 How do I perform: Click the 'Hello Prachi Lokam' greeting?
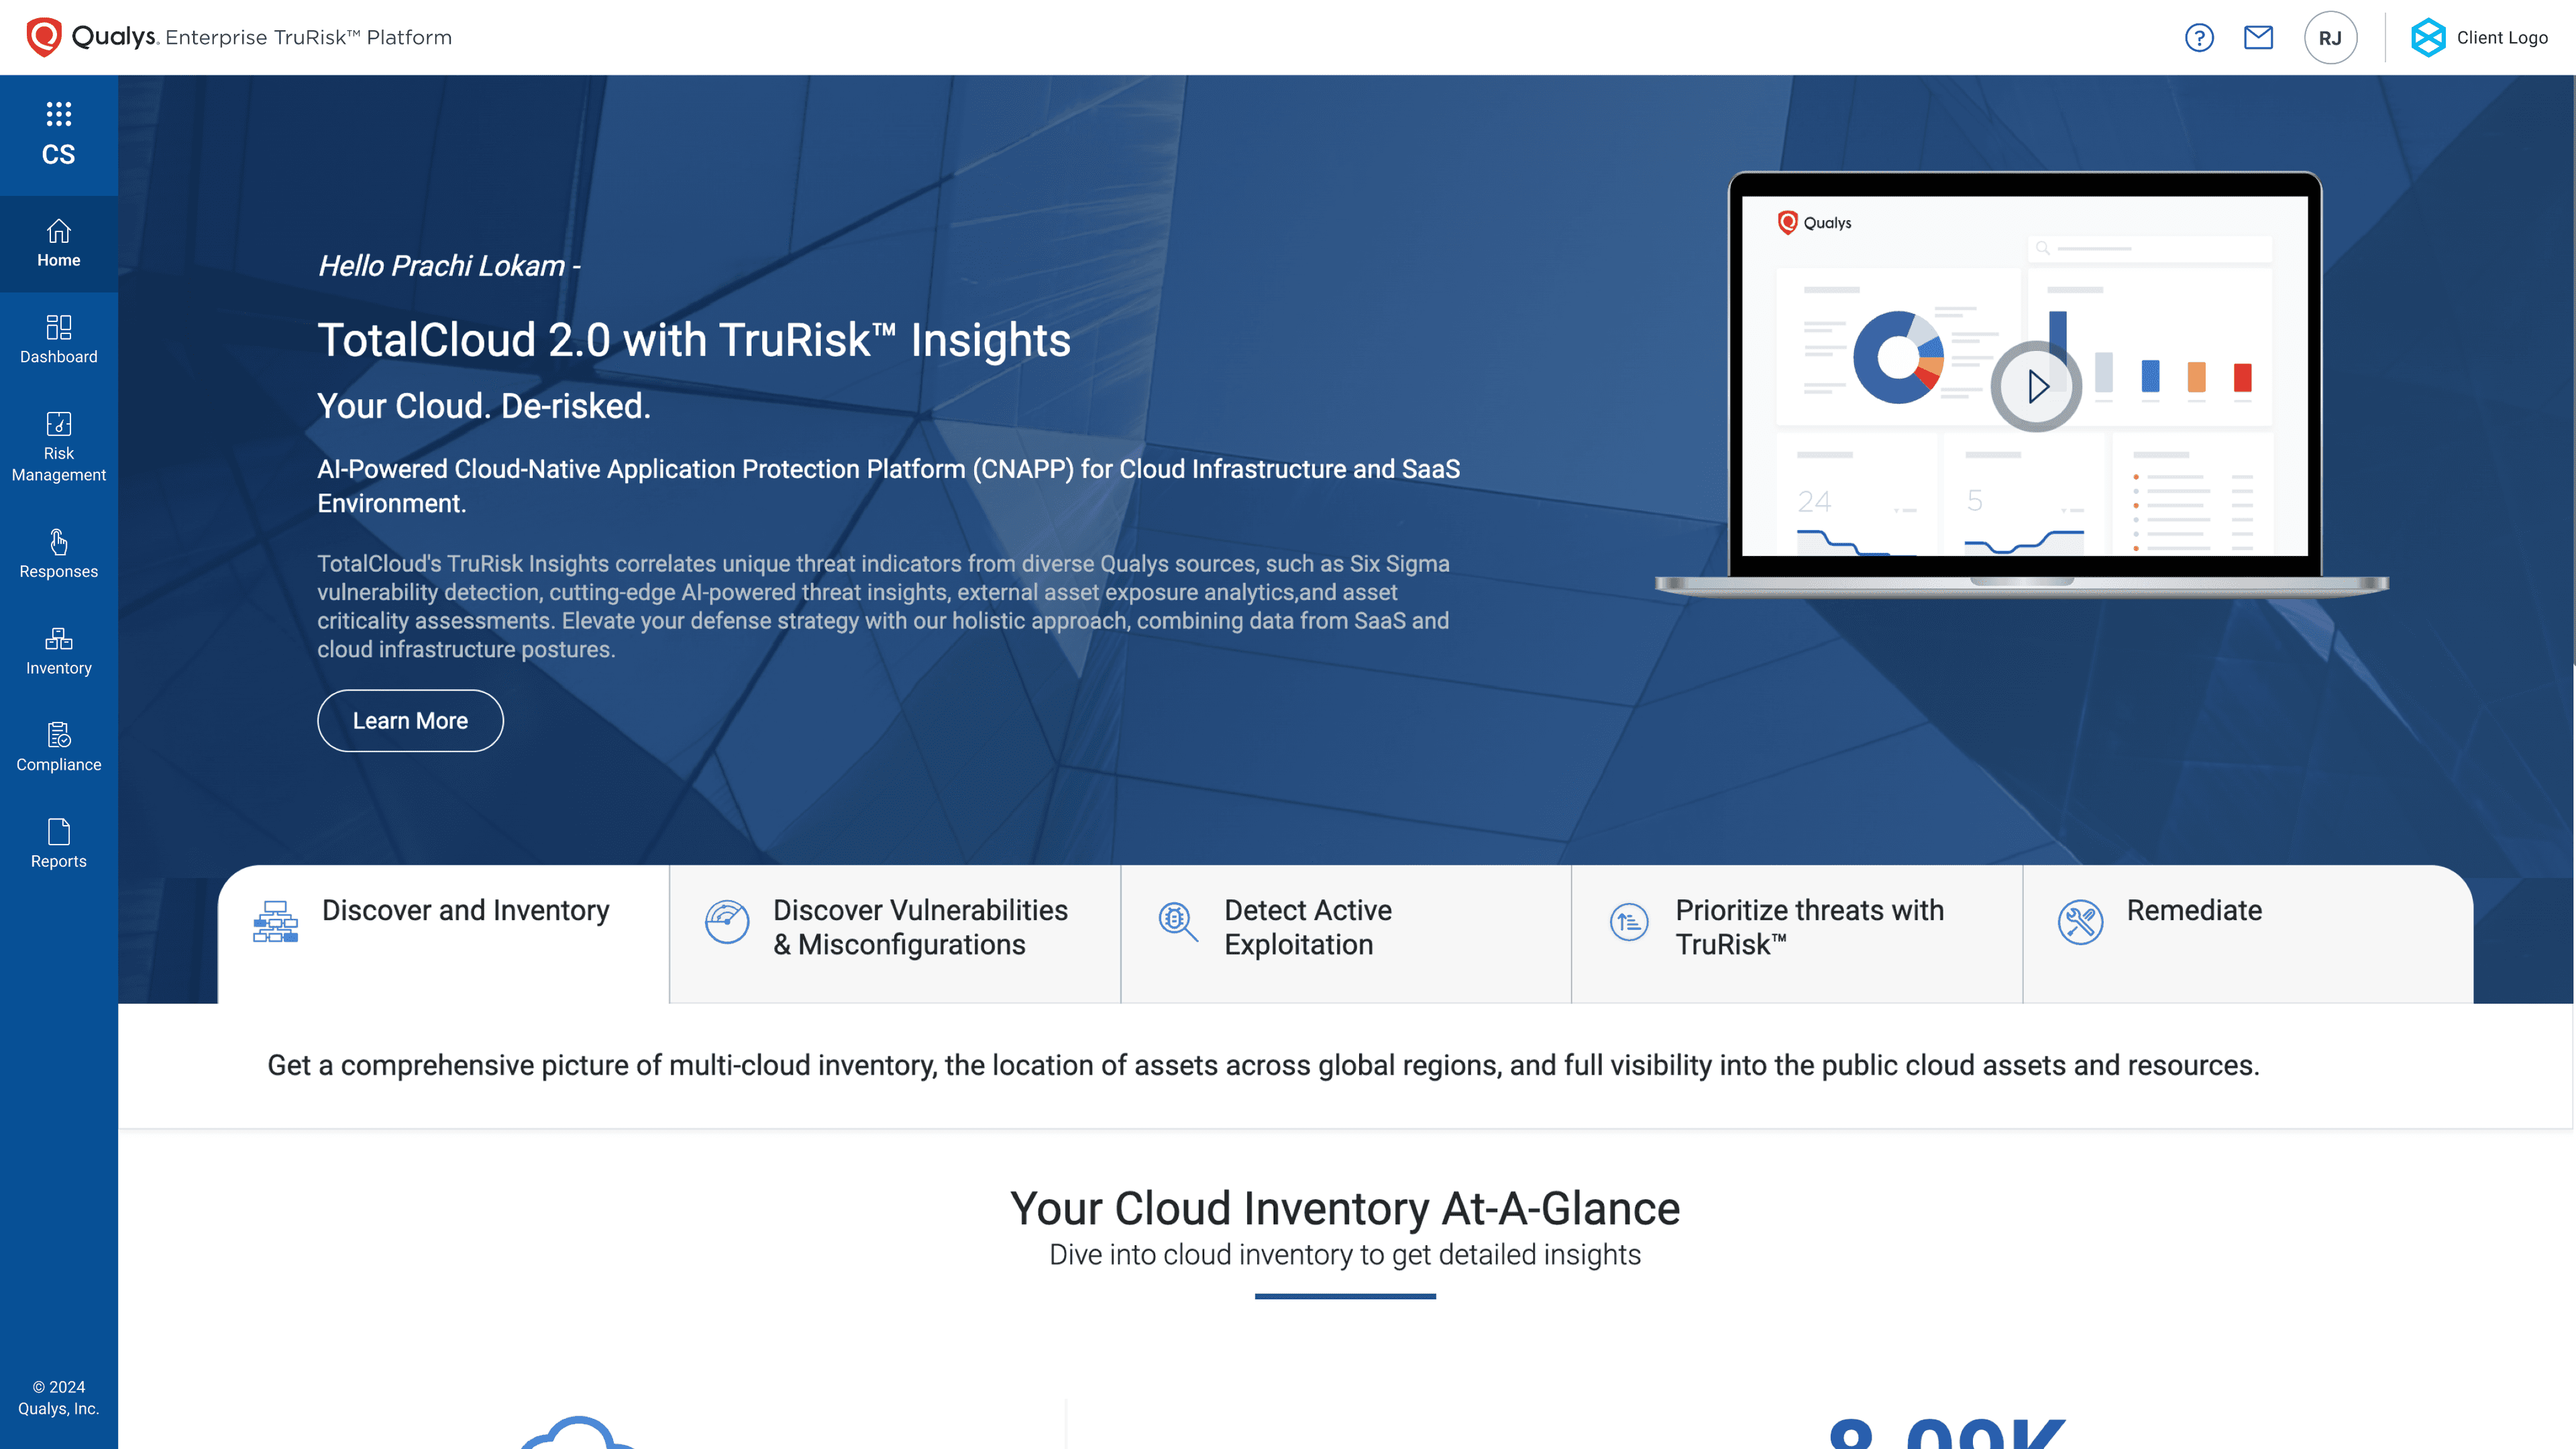(449, 266)
